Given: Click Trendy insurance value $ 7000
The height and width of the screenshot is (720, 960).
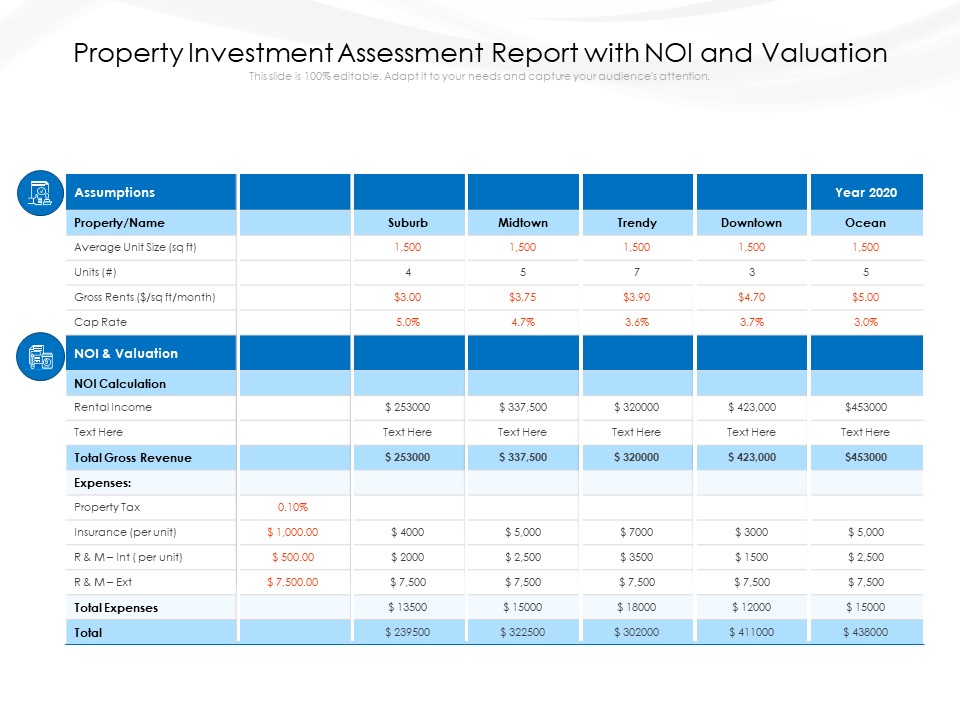Looking at the screenshot, I should coord(637,533).
